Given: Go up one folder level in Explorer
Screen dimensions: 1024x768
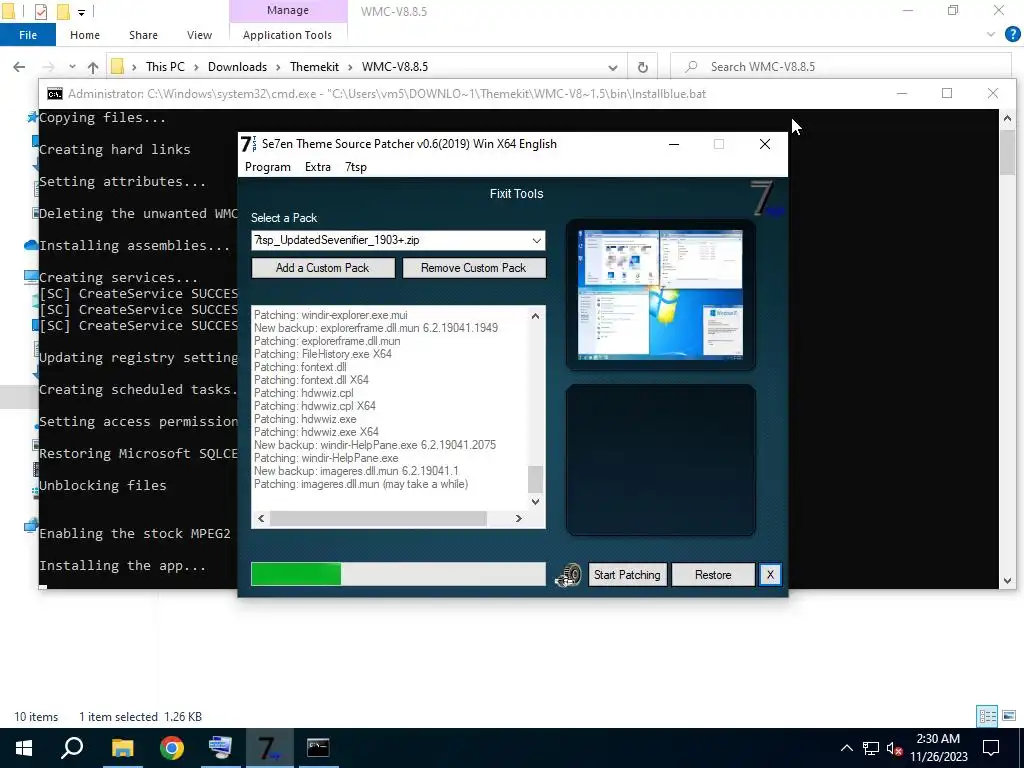Looking at the screenshot, I should pyautogui.click(x=93, y=67).
